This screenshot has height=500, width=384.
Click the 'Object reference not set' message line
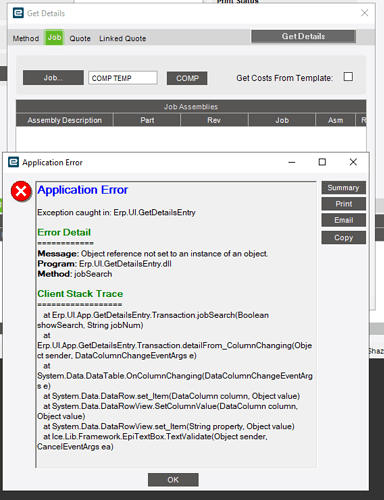tap(153, 254)
